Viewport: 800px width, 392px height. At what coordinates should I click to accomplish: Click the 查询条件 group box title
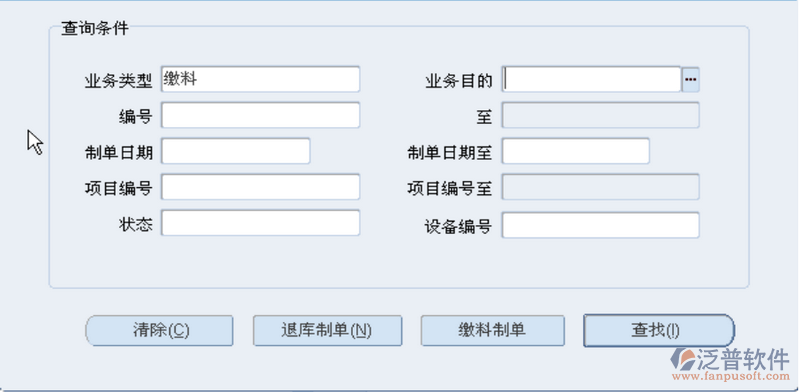click(95, 28)
